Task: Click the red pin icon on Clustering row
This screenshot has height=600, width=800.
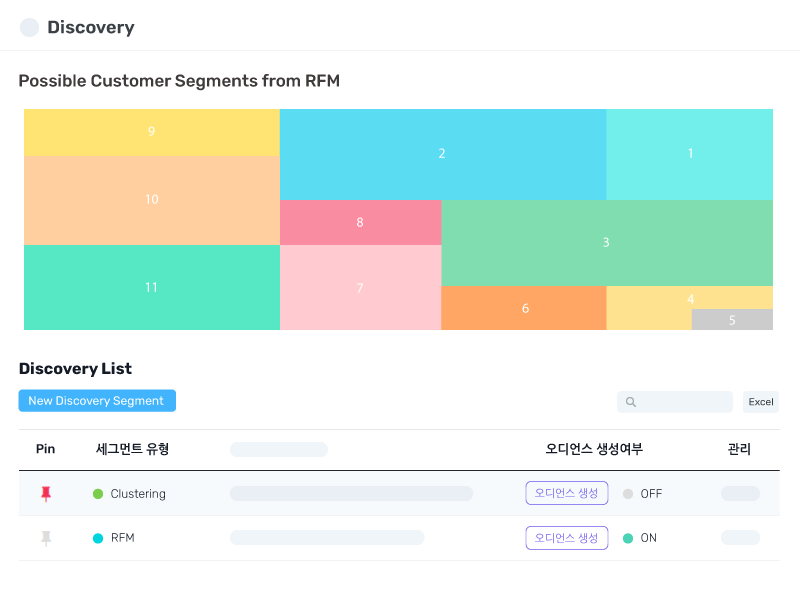Action: tap(45, 494)
